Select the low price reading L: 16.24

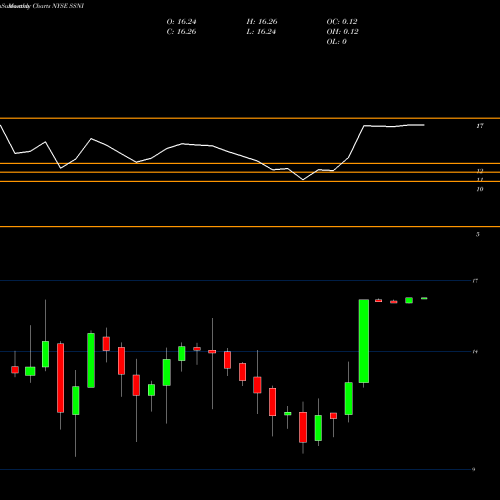pos(261,32)
